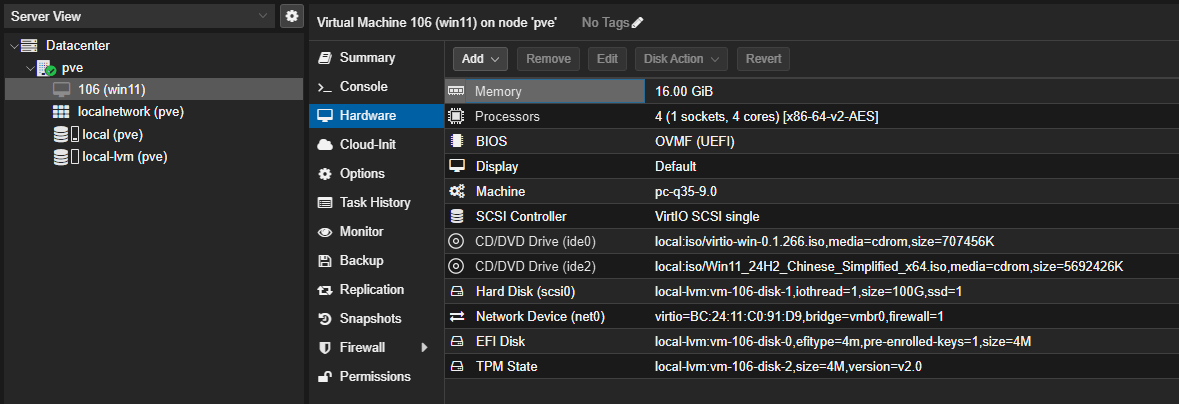Screen dimensions: 1179x404
Task: Click the Datacenter server icon in tree
Action: point(29,45)
